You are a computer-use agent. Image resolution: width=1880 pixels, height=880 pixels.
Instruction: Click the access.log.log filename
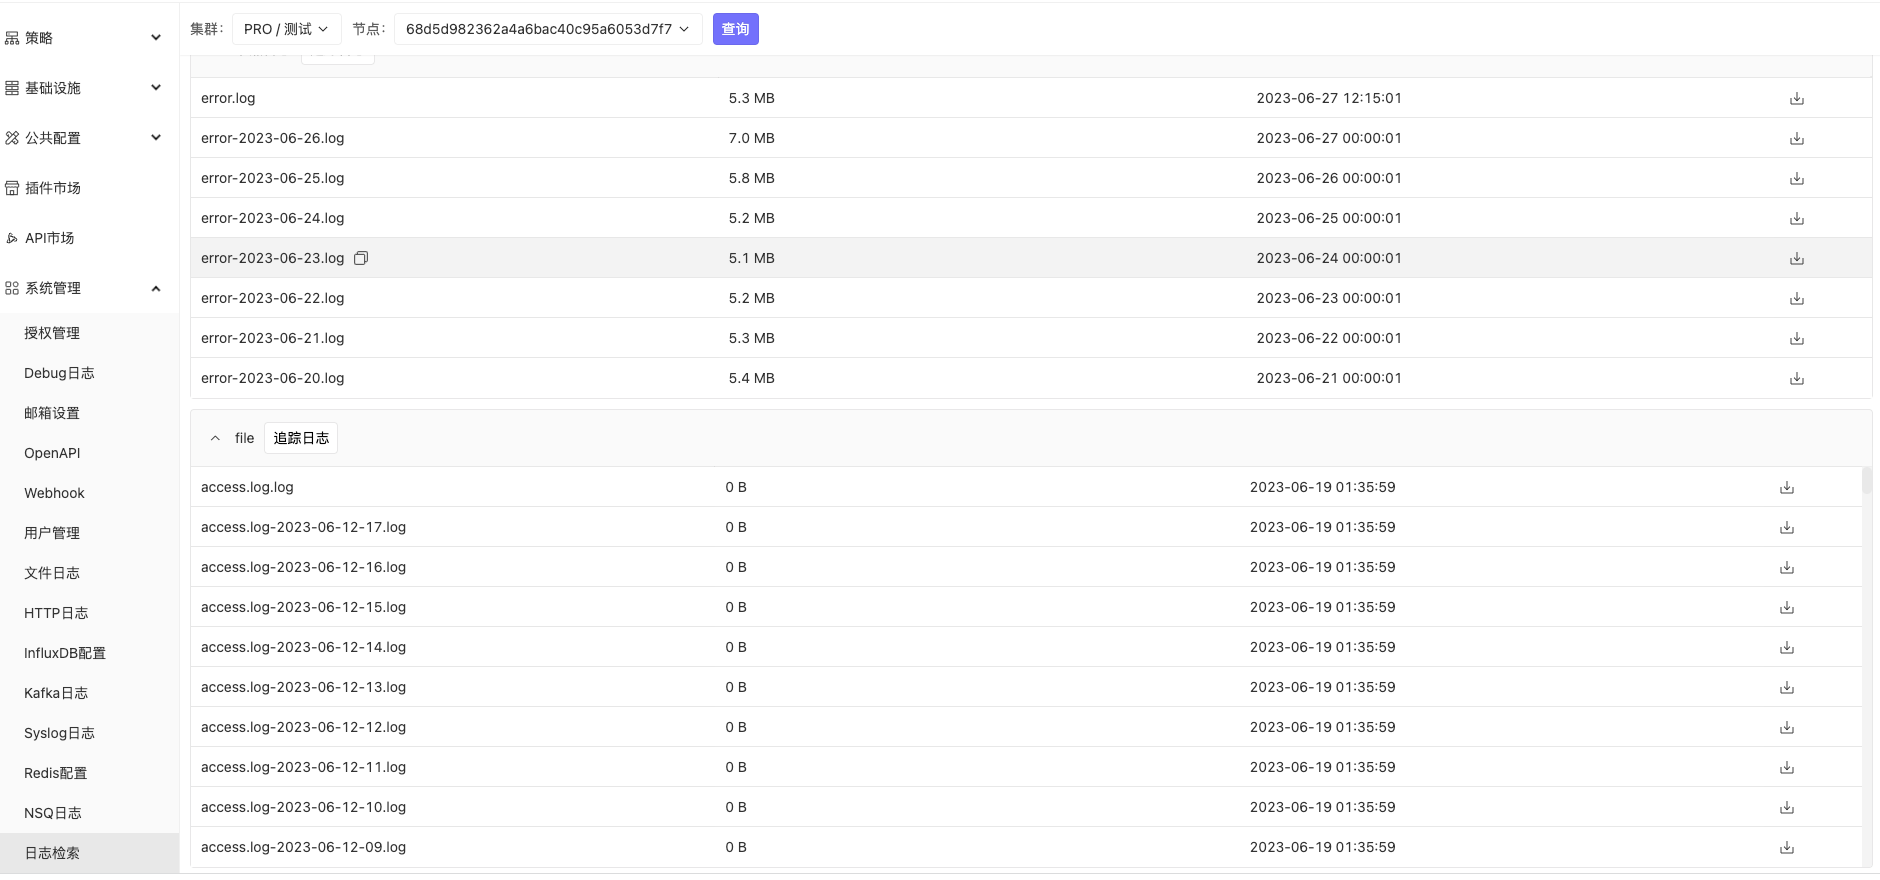pos(247,487)
